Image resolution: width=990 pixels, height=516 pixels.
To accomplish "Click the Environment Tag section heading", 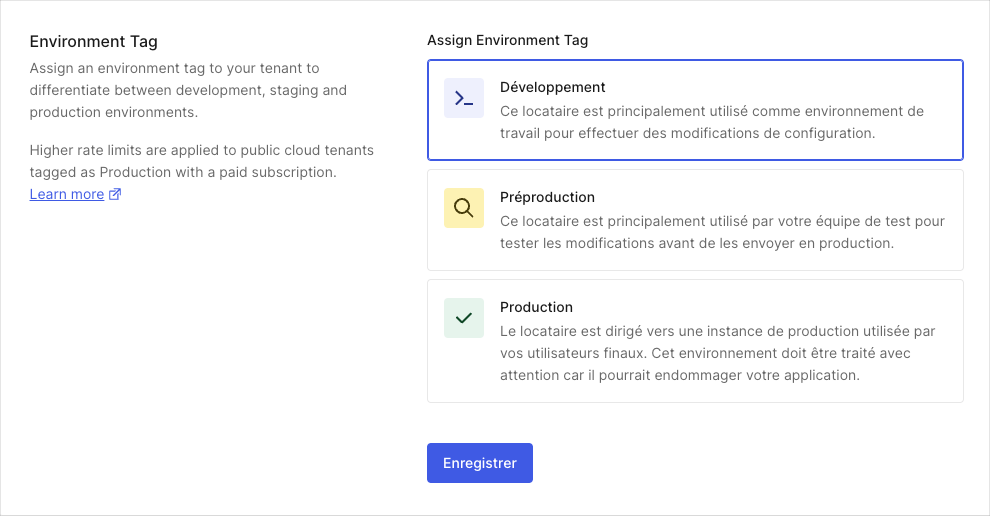I will tap(93, 42).
